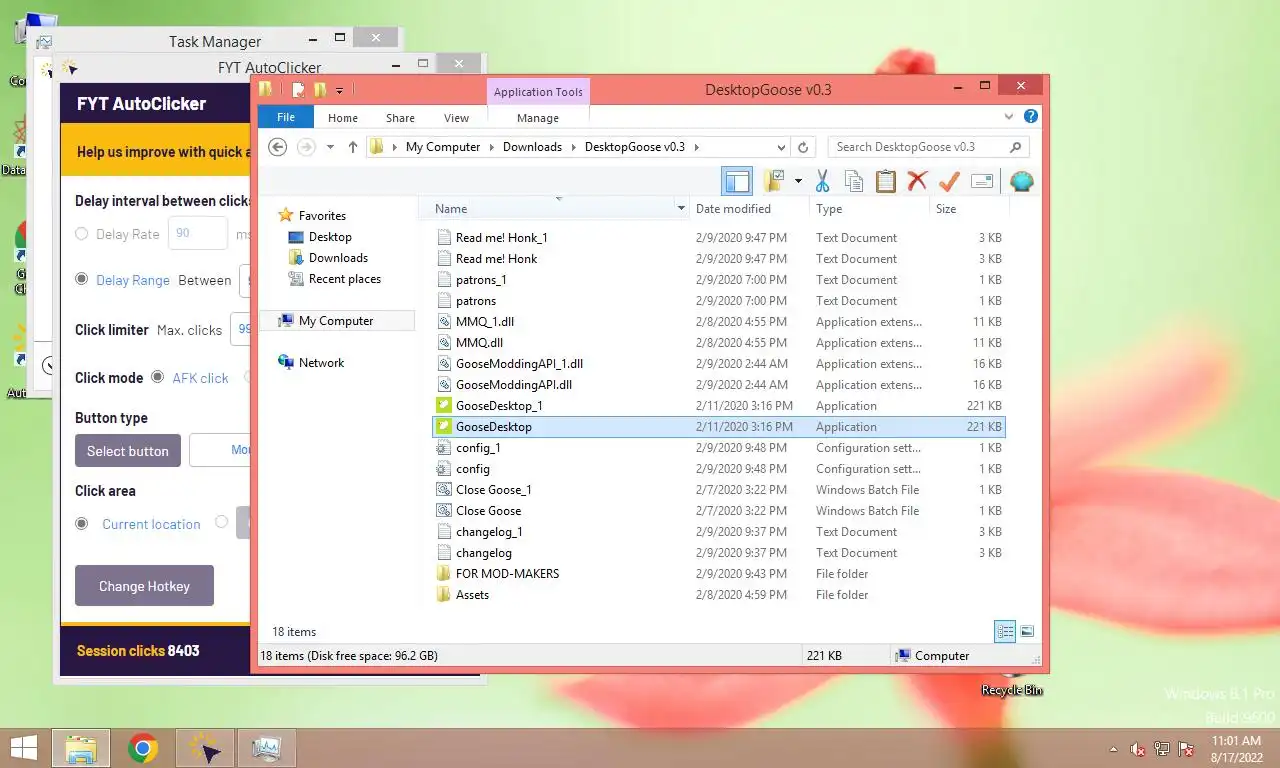
Task: Click Task Manager taskbar icon
Action: [267, 748]
